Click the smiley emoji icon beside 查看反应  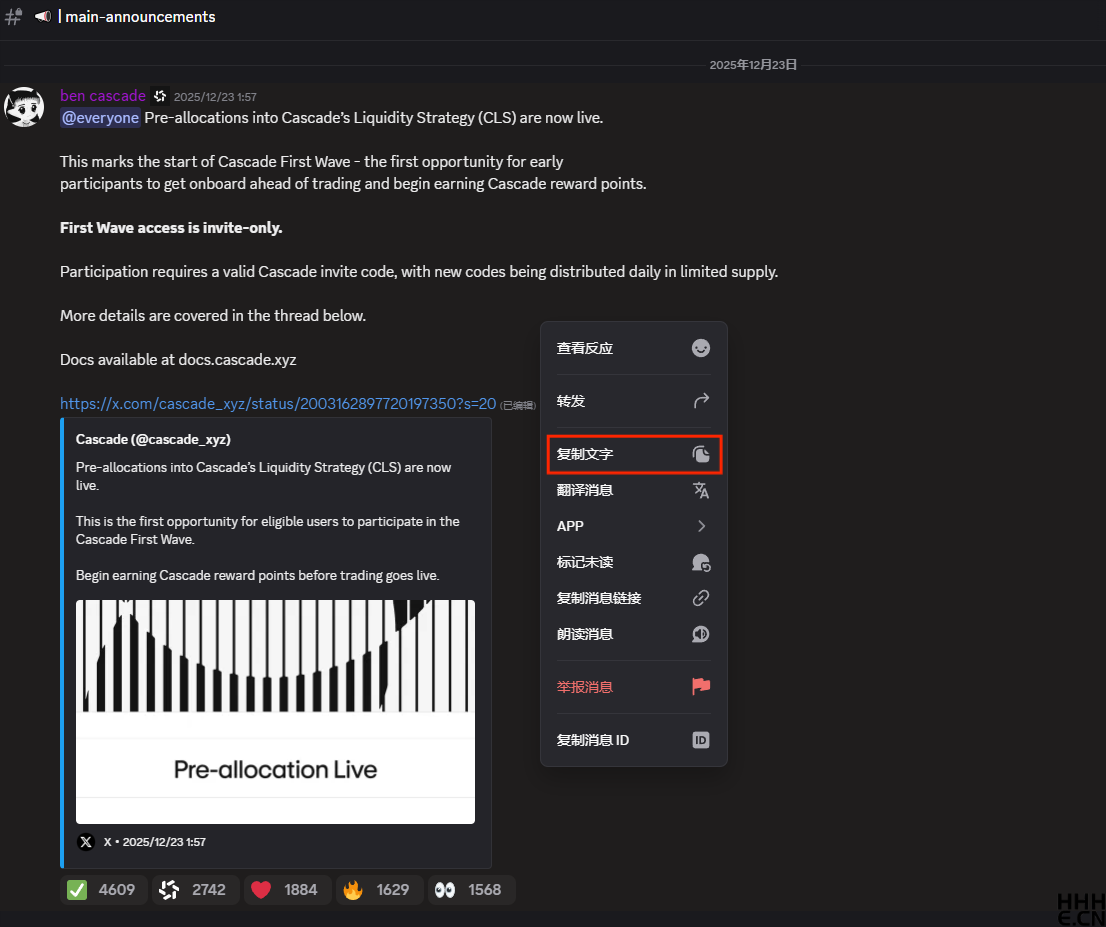point(701,347)
